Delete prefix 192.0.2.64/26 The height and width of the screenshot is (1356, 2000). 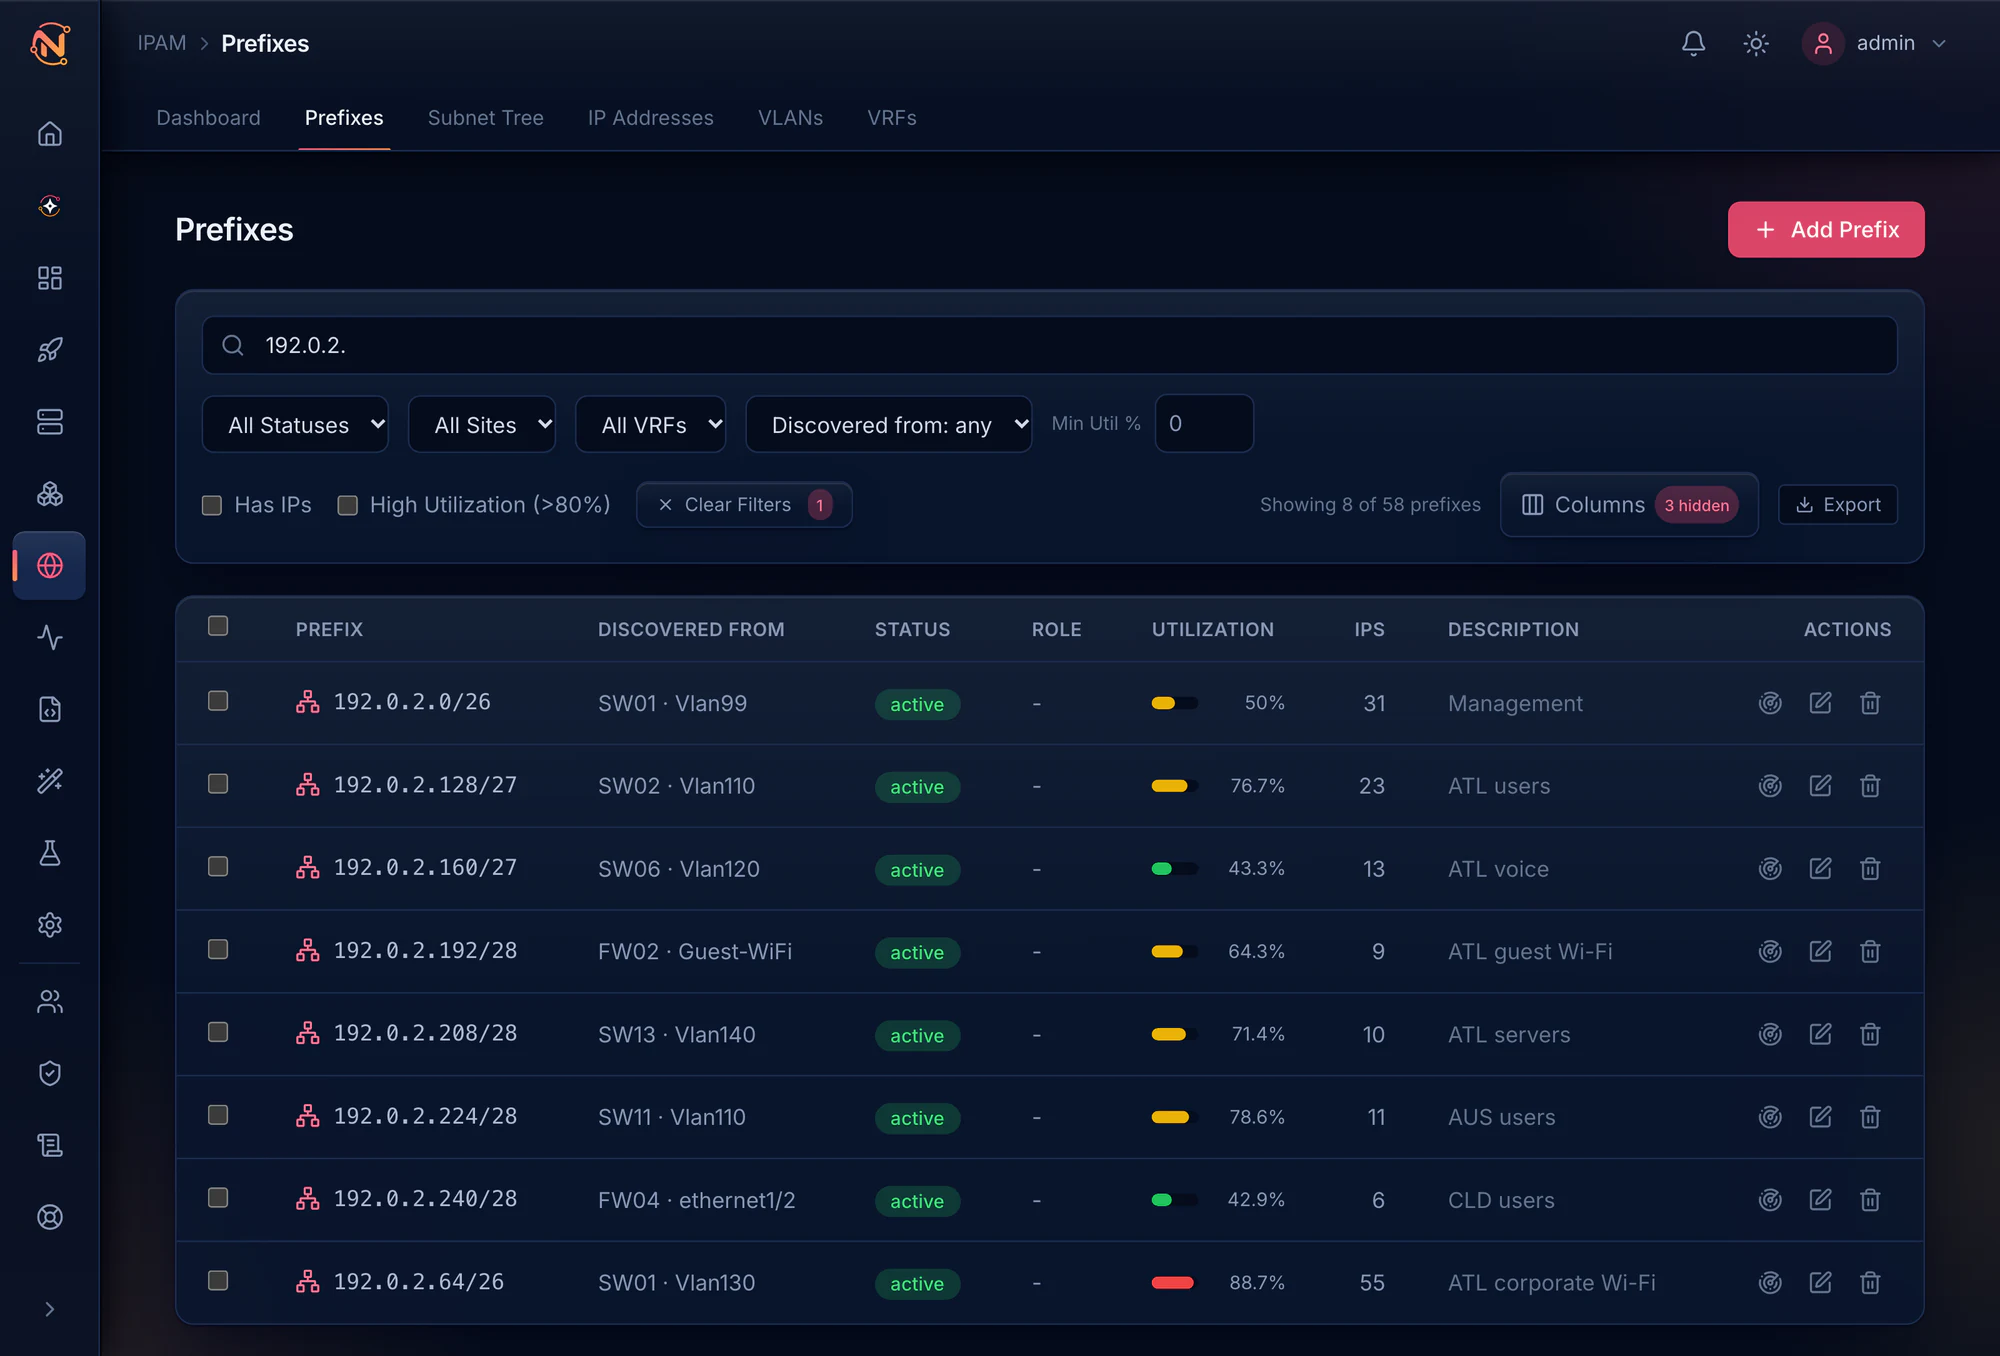click(x=1870, y=1283)
